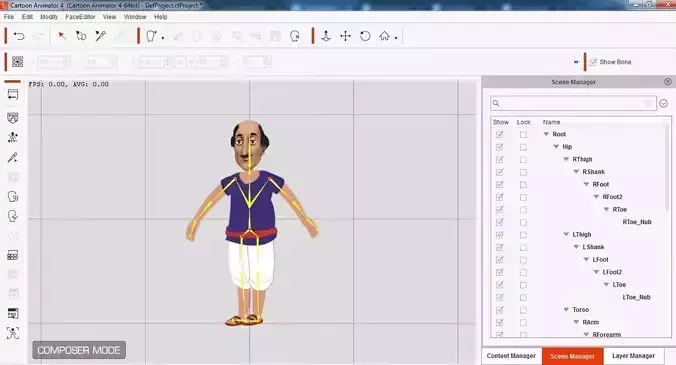Image resolution: width=676 pixels, height=365 pixels.
Task: Toggle Show checkbox for Hip
Action: 500,147
